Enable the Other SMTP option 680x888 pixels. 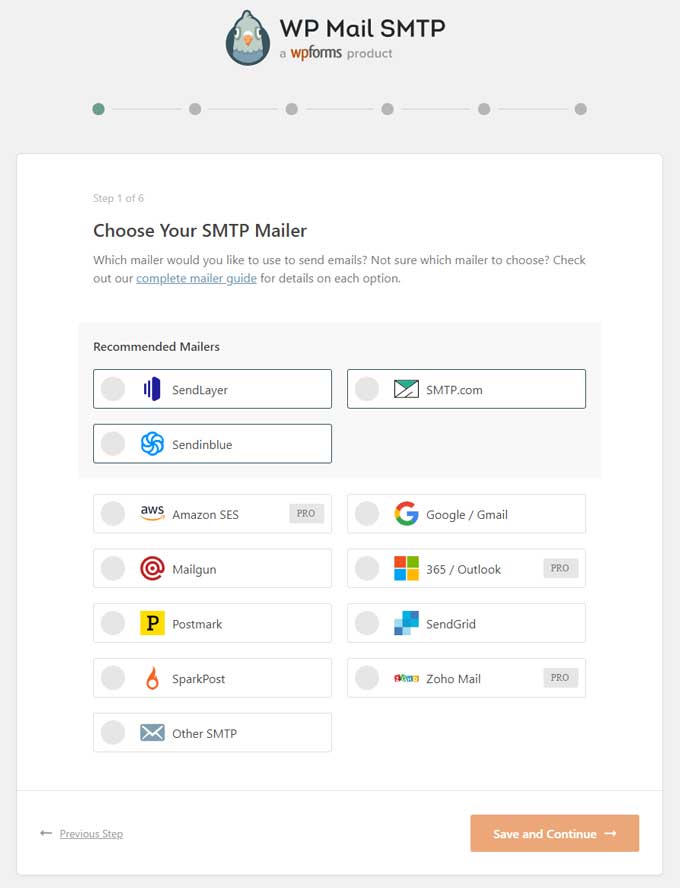coord(112,732)
